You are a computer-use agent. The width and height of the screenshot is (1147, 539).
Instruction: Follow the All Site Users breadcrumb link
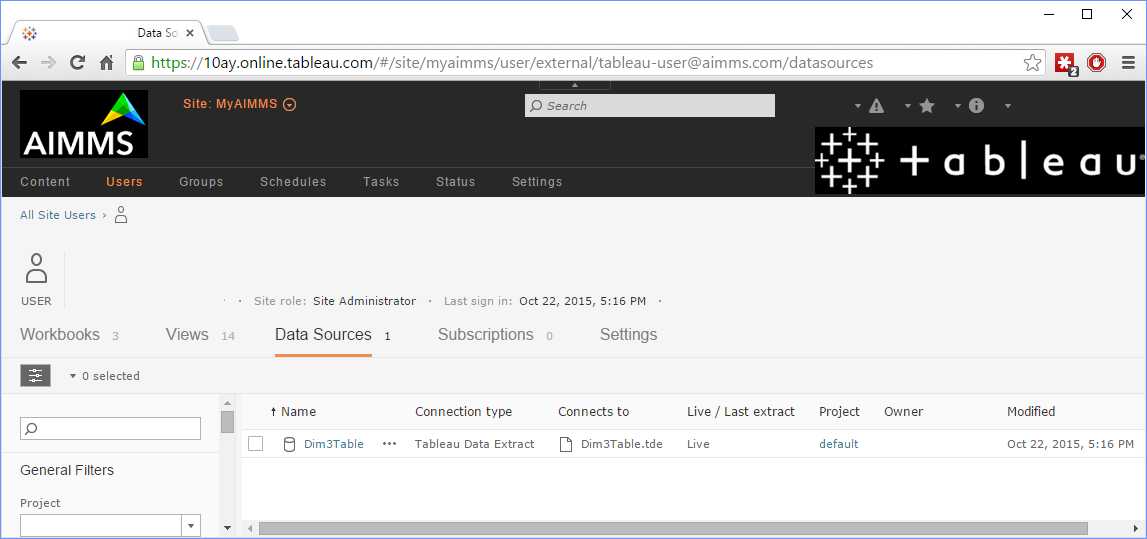[x=58, y=215]
